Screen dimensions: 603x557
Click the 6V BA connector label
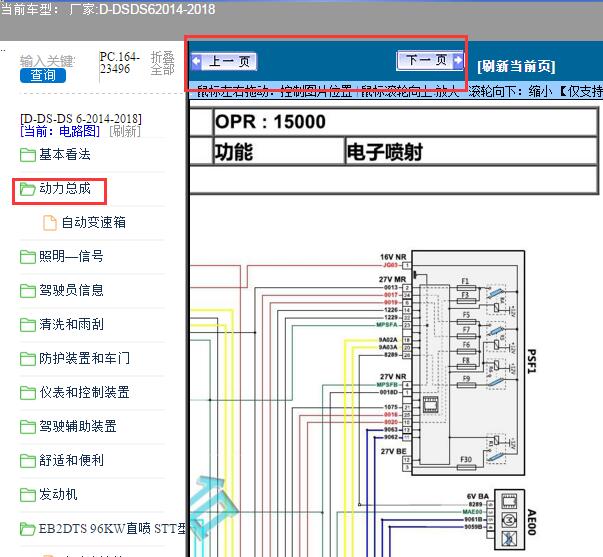pos(478,496)
